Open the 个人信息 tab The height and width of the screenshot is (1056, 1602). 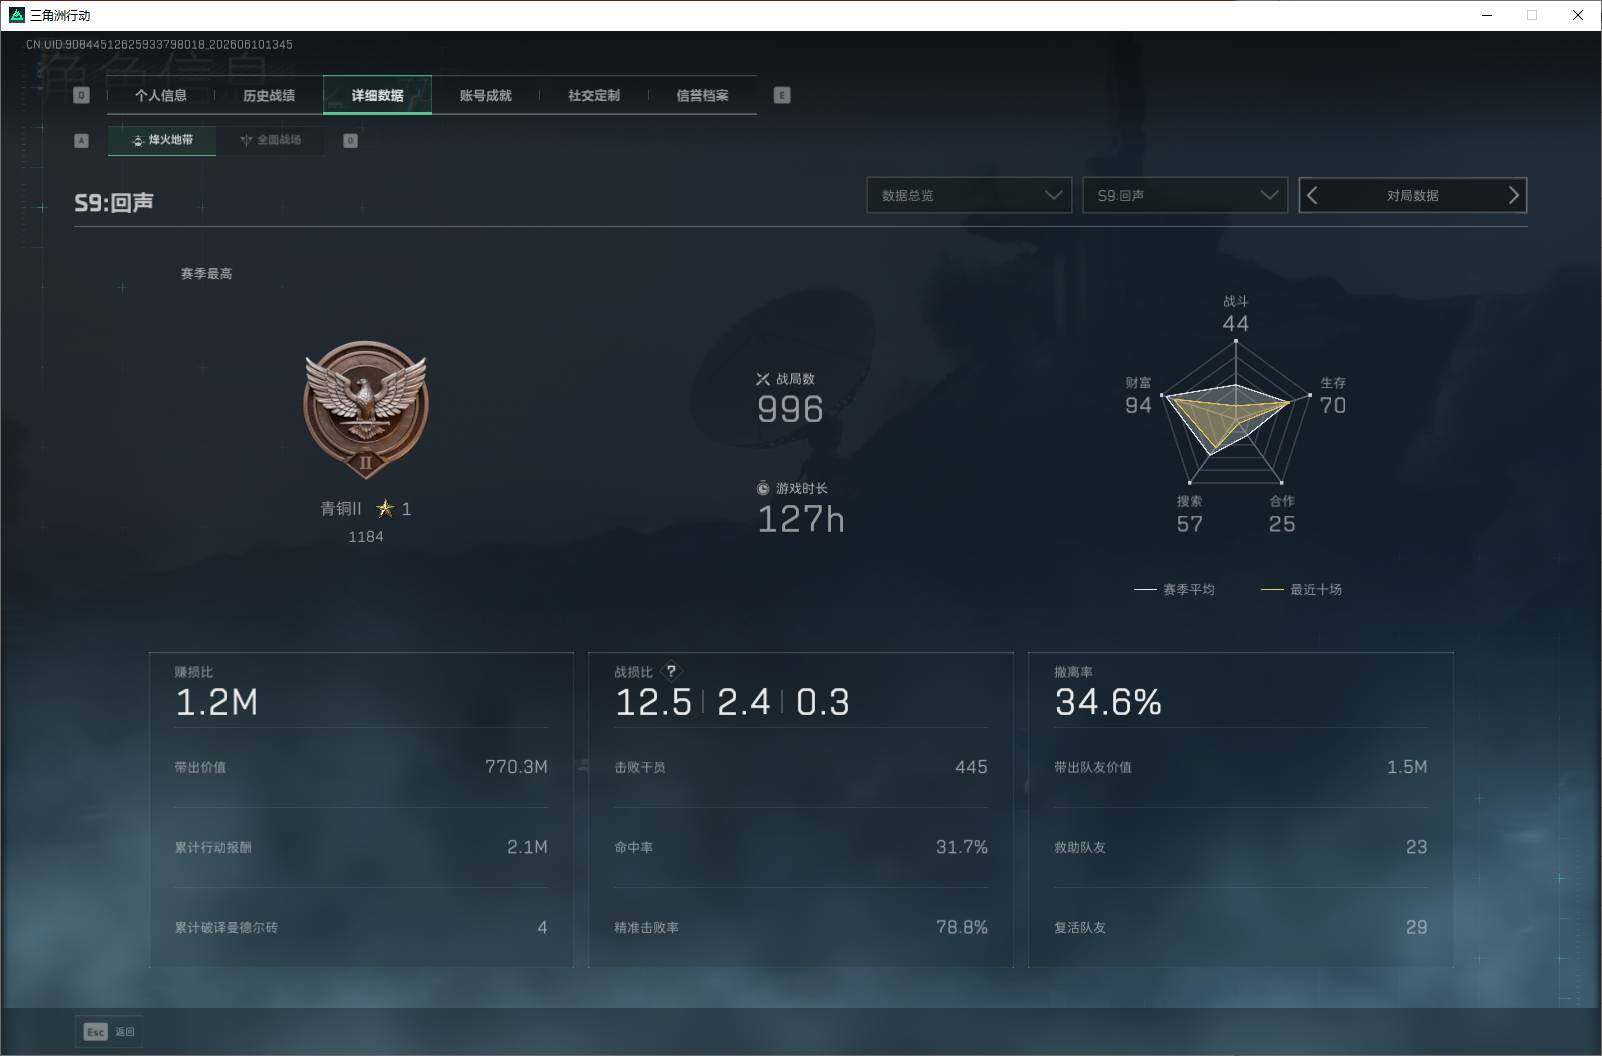161,95
